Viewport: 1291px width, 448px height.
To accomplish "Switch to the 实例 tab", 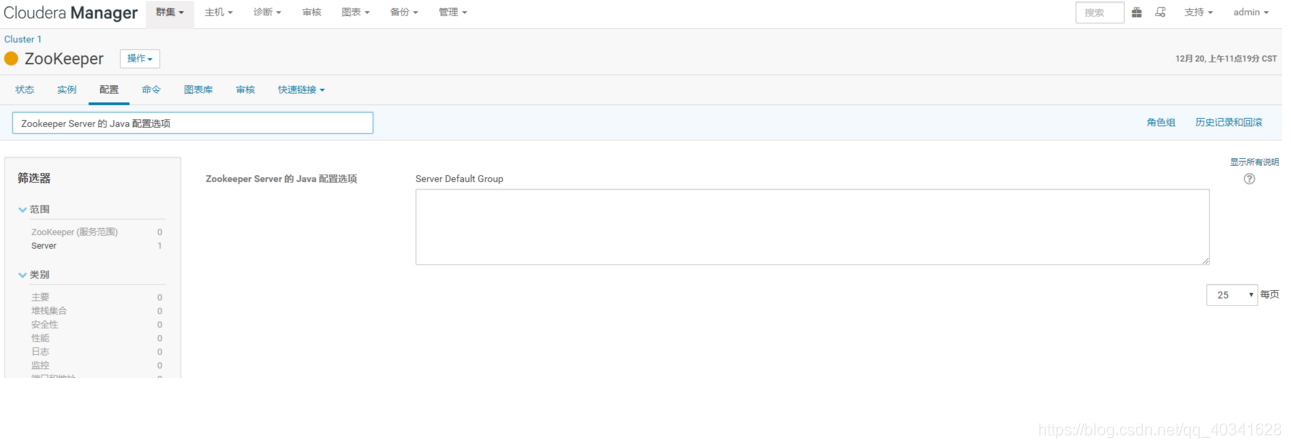I will click(x=67, y=90).
